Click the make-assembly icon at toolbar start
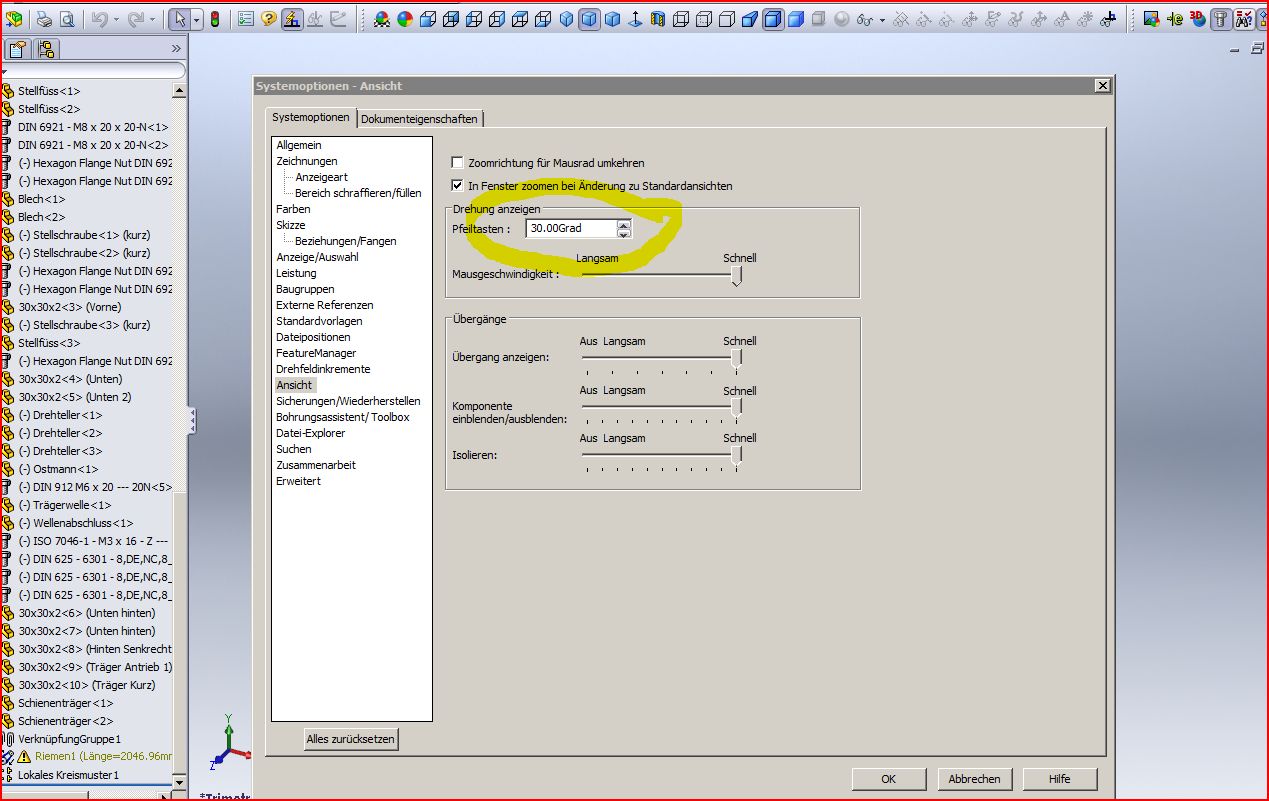The image size is (1269, 801). pyautogui.click(x=14, y=19)
